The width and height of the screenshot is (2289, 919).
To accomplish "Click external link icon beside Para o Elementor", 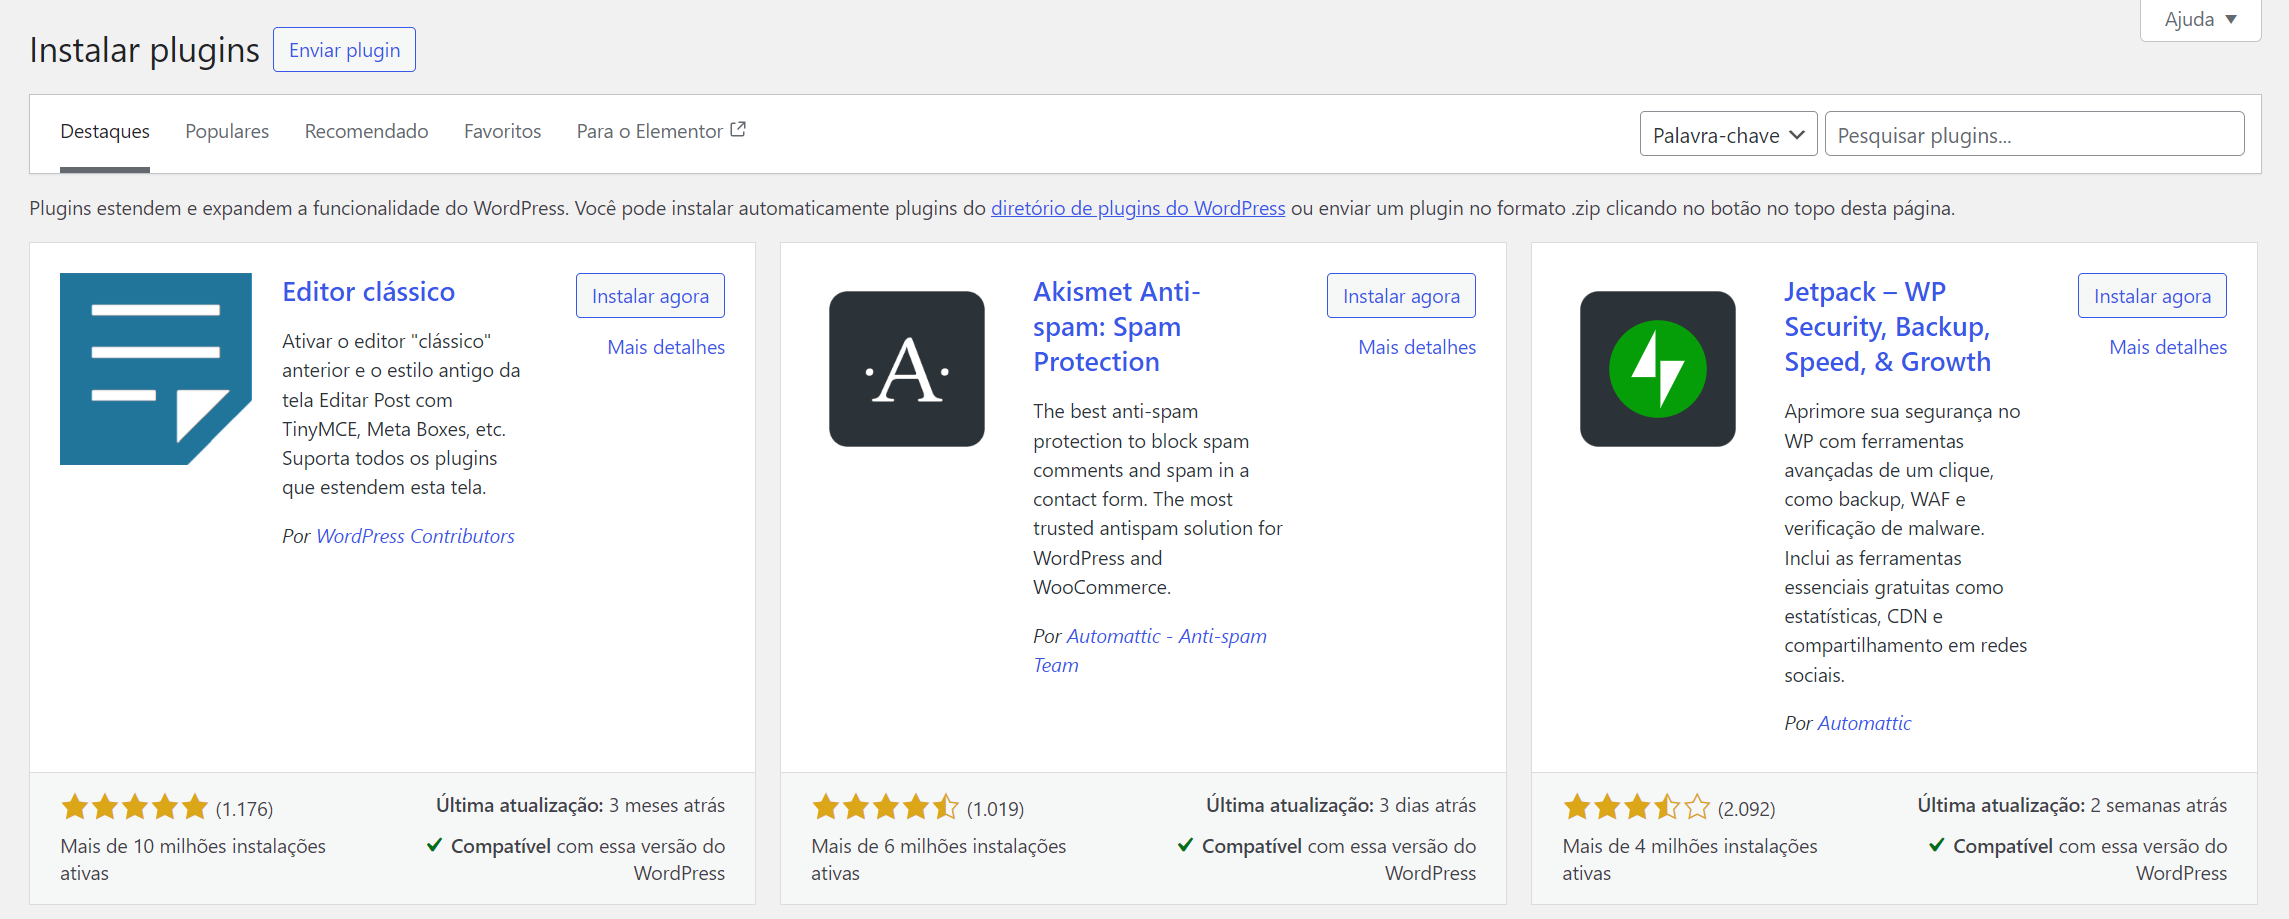I will click(x=738, y=130).
